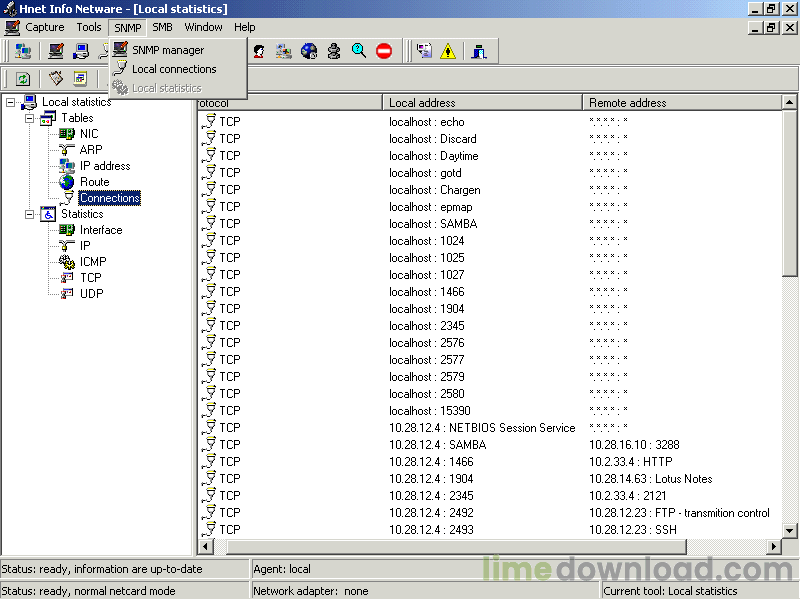
Task: Click the networked computers toolbar icon
Action: (23, 51)
